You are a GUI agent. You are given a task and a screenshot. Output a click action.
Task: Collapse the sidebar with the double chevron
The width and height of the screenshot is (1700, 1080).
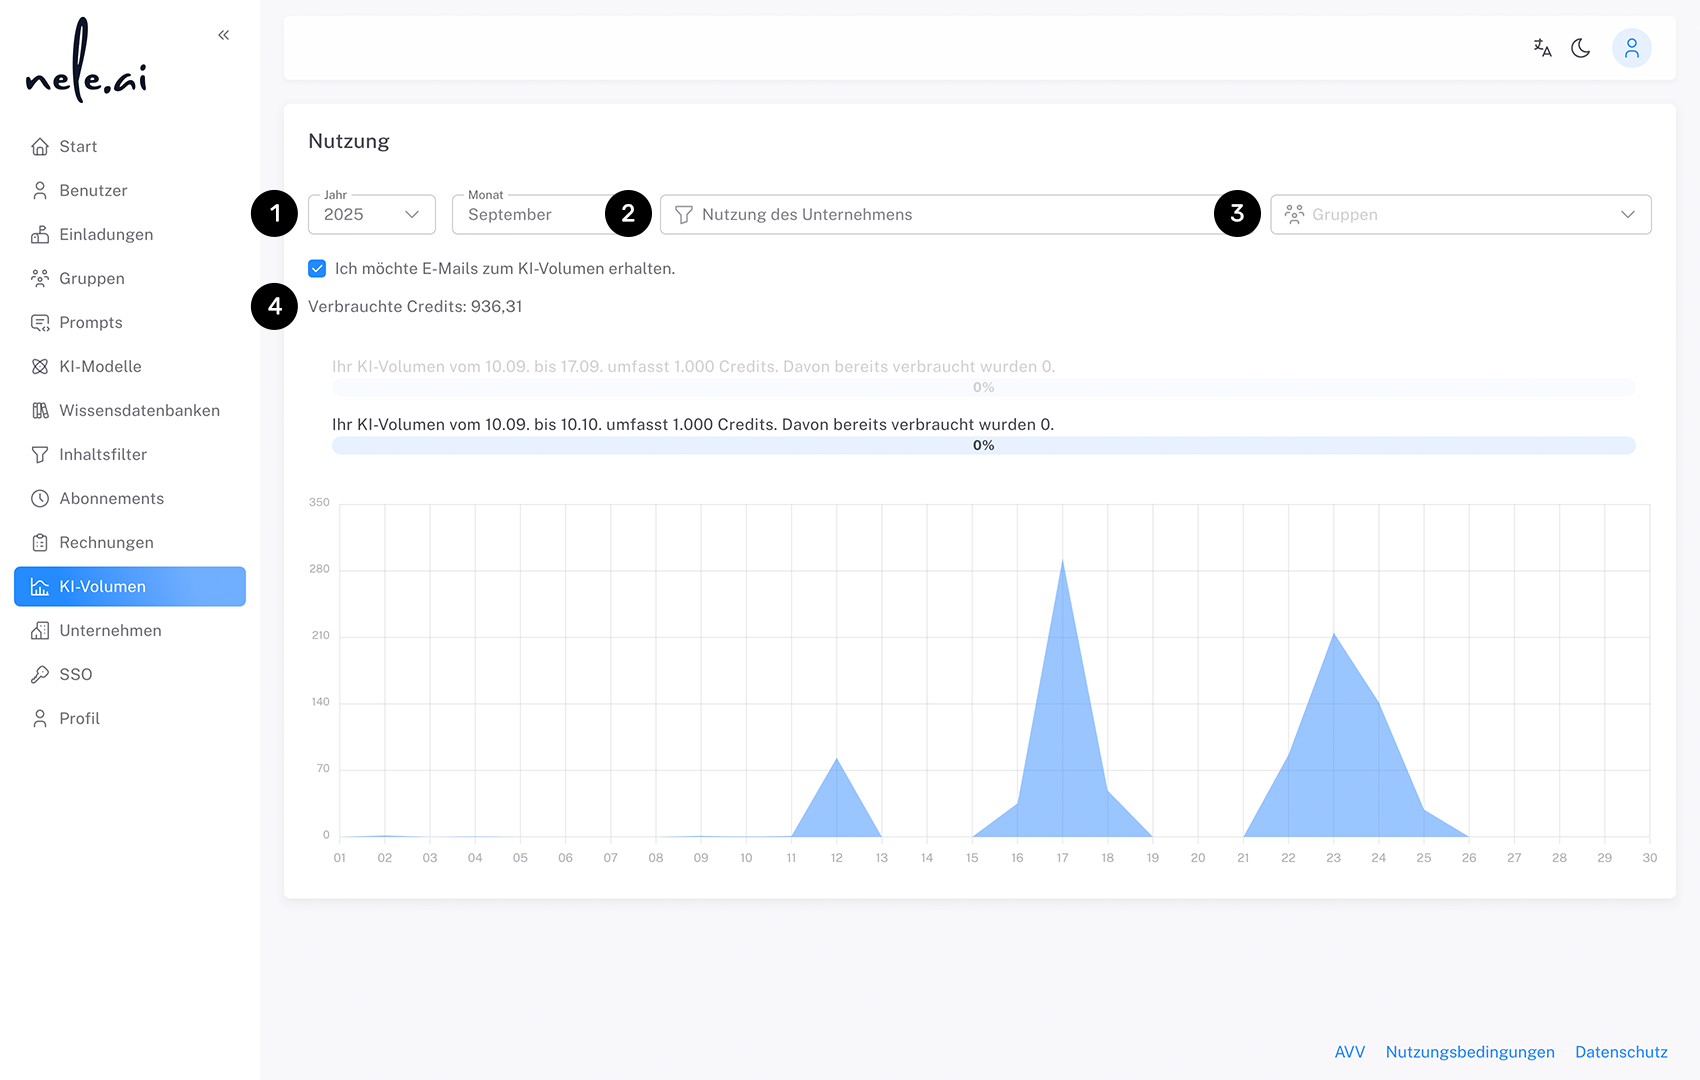pos(223,34)
